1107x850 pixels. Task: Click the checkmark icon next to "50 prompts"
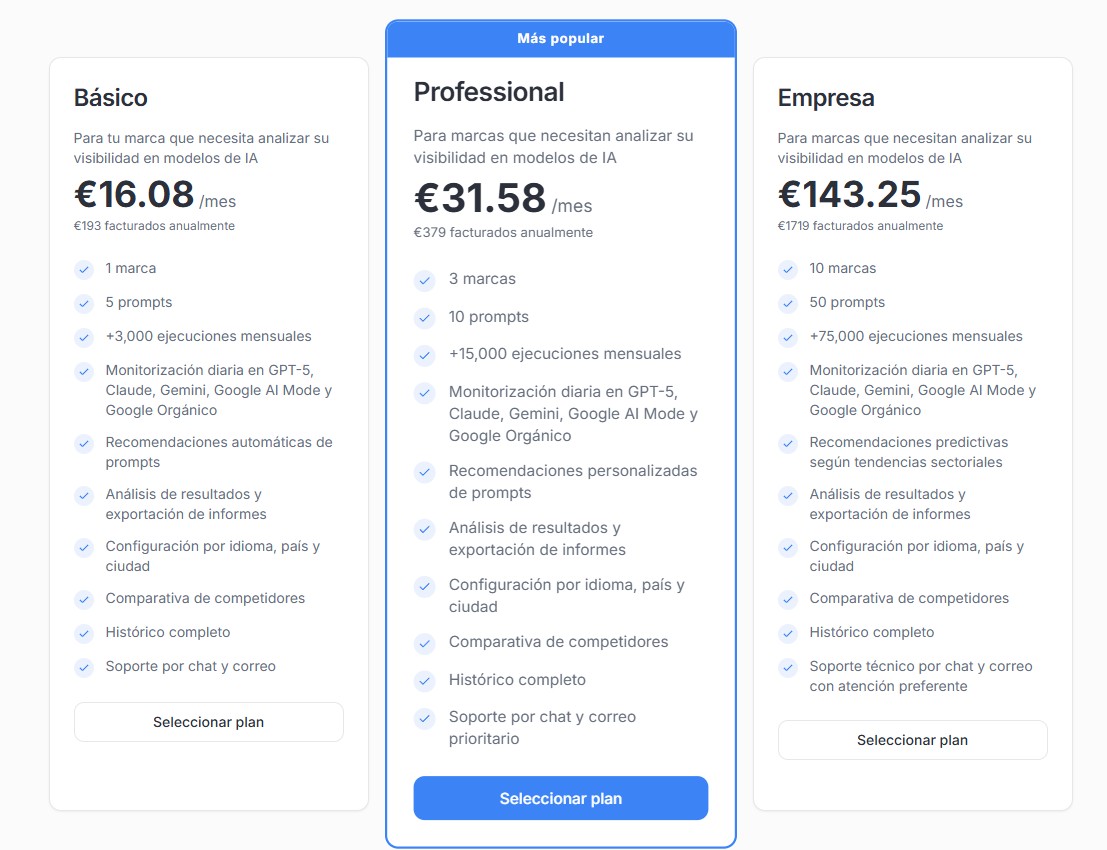(788, 303)
